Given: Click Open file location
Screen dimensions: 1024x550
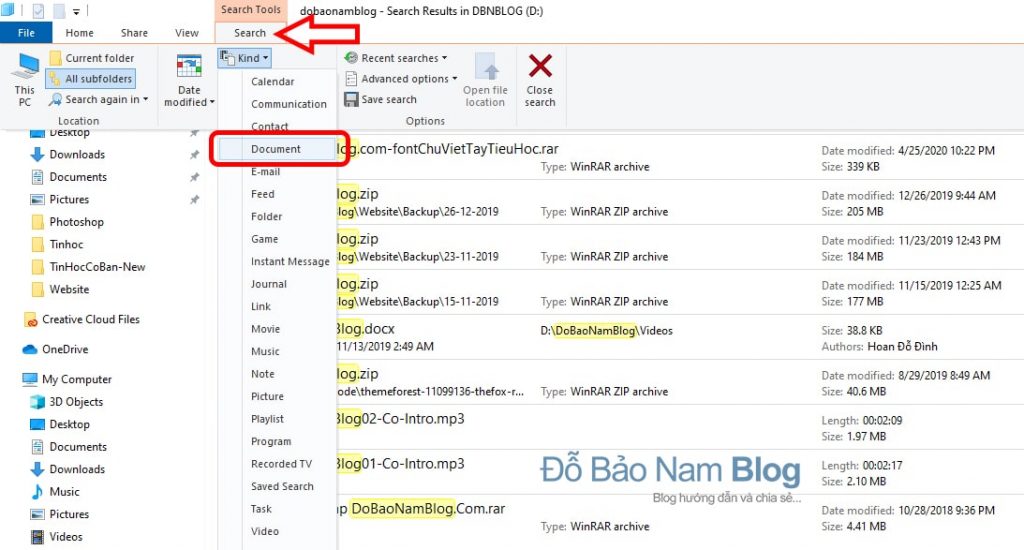Looking at the screenshot, I should [x=485, y=80].
